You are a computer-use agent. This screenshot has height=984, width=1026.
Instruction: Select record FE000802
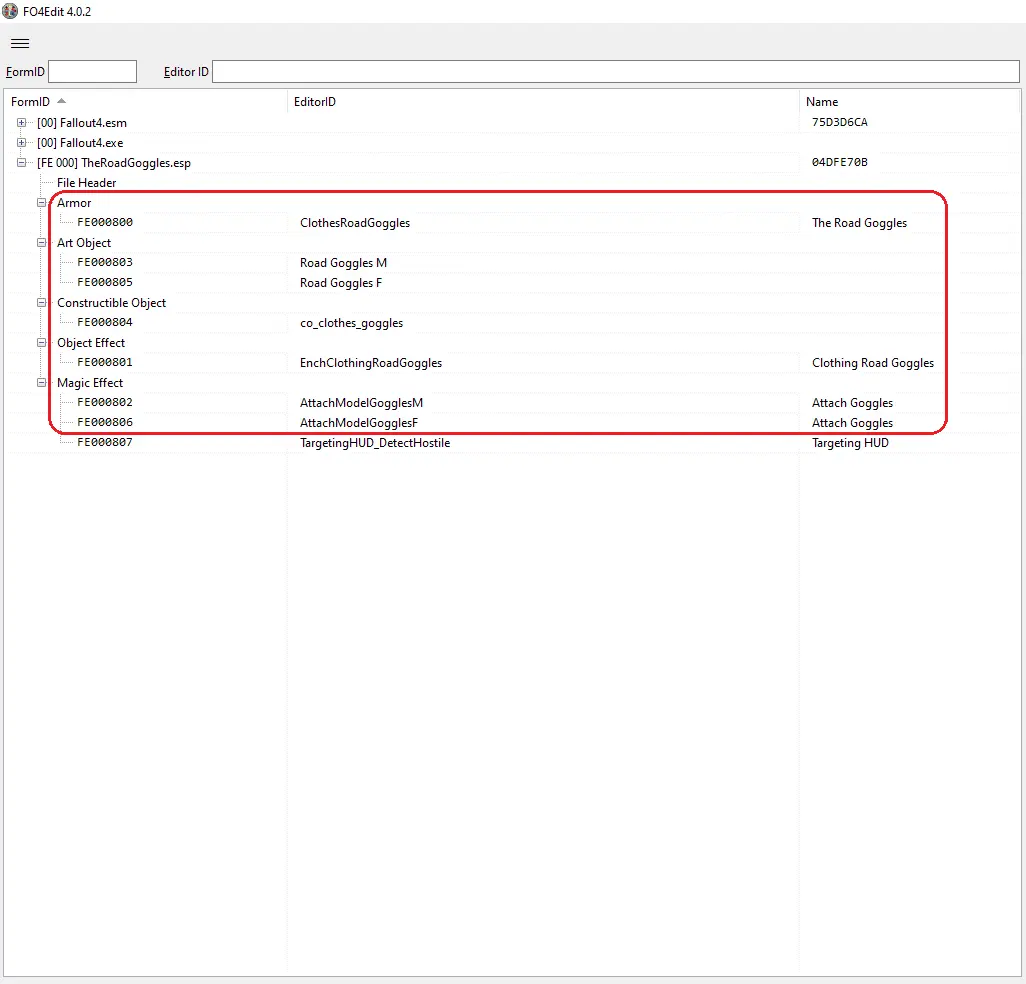click(x=105, y=402)
